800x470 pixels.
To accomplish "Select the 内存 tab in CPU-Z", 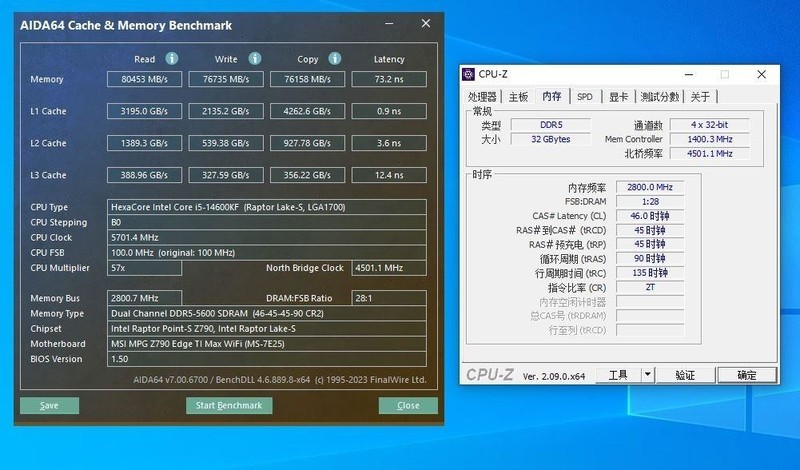I will [552, 96].
